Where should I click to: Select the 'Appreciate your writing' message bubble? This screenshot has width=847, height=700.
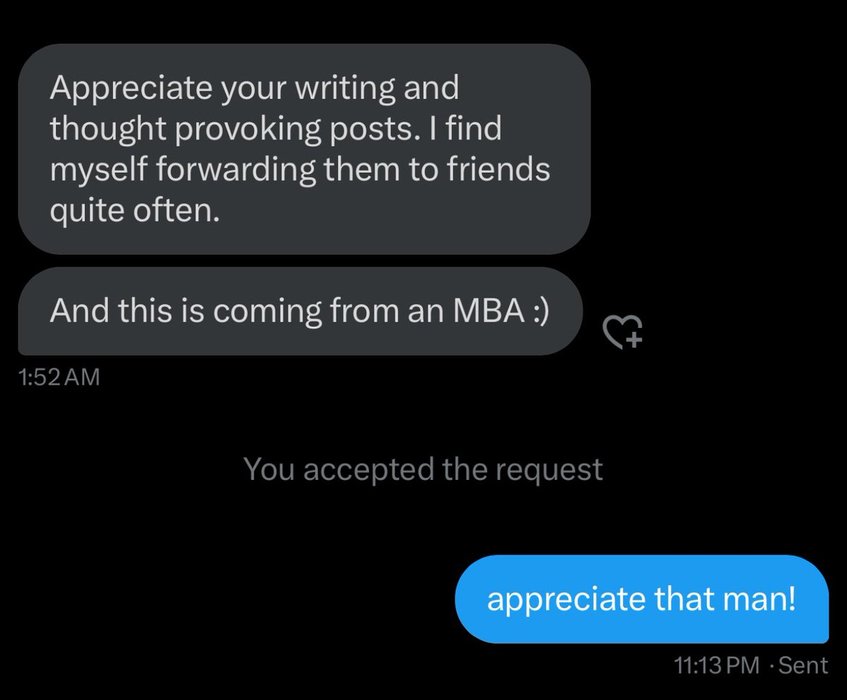click(304, 149)
